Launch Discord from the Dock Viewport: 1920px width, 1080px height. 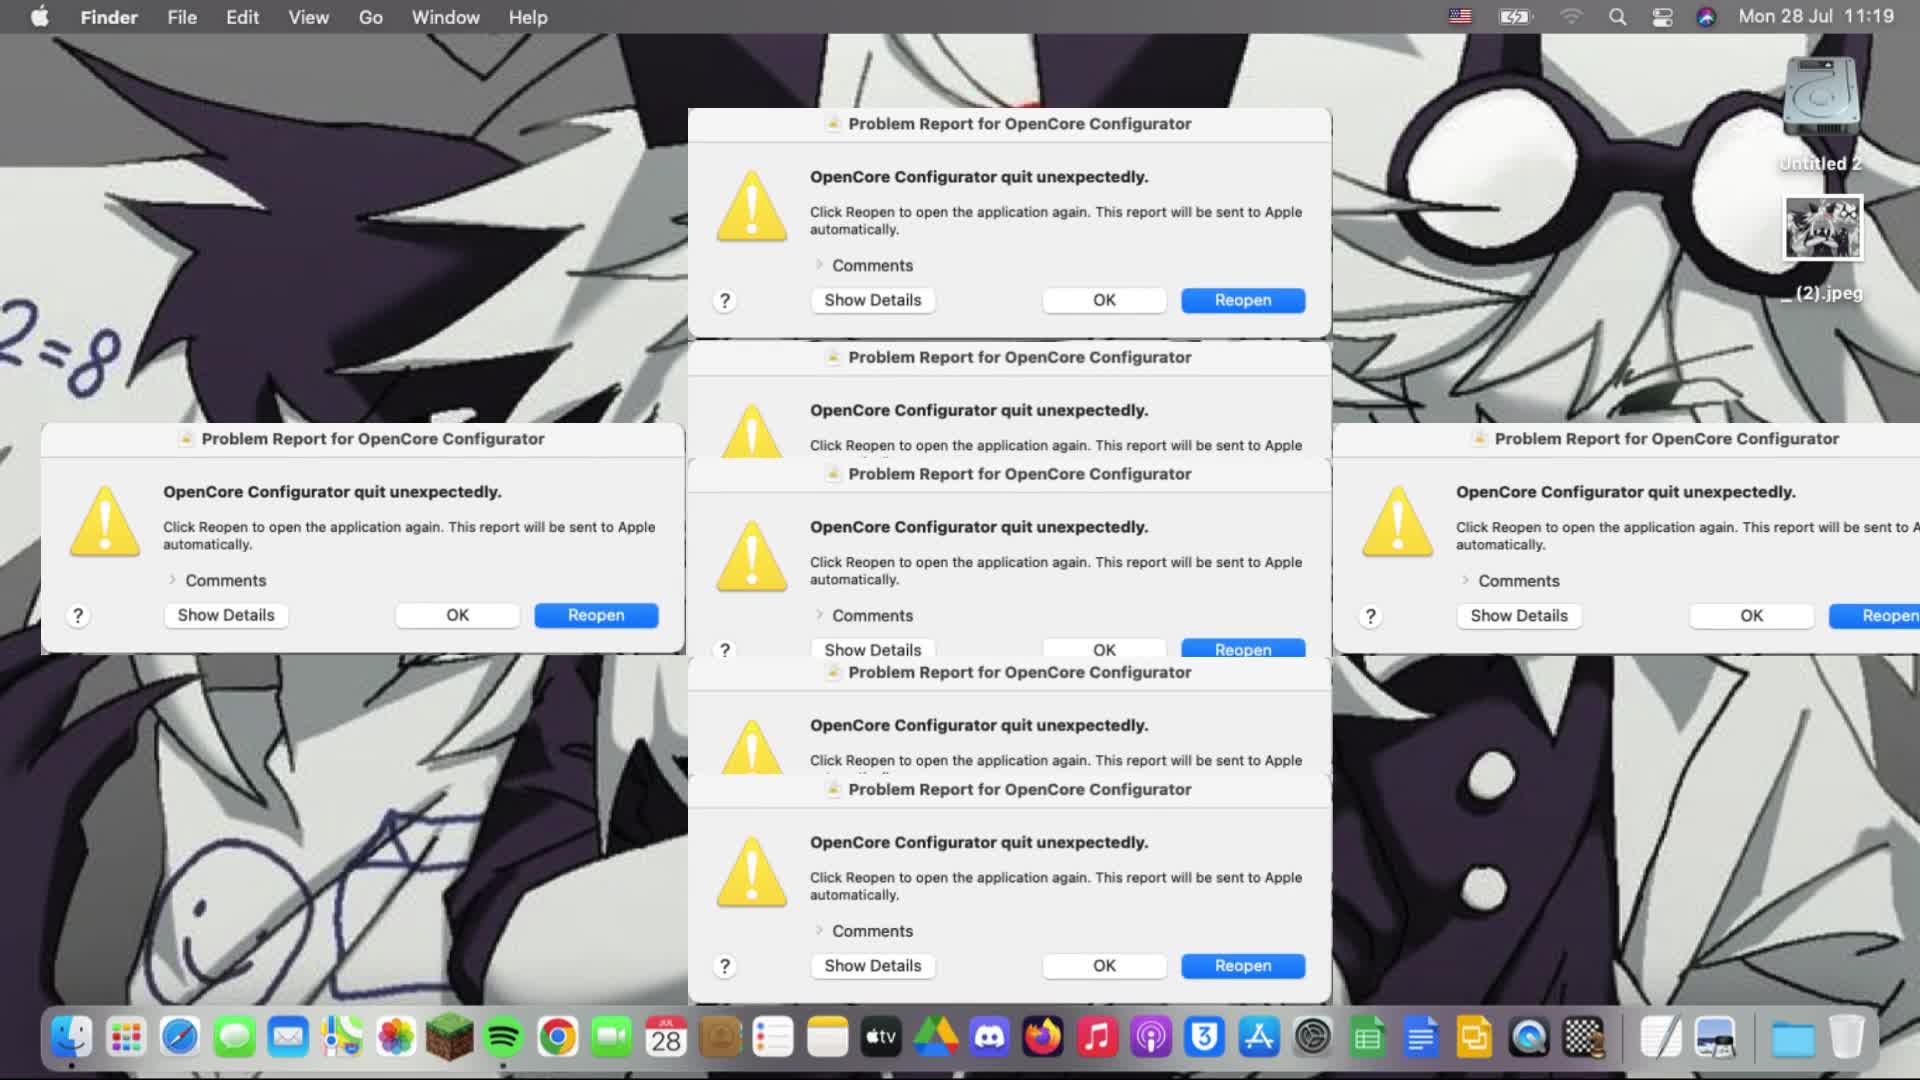(990, 1037)
